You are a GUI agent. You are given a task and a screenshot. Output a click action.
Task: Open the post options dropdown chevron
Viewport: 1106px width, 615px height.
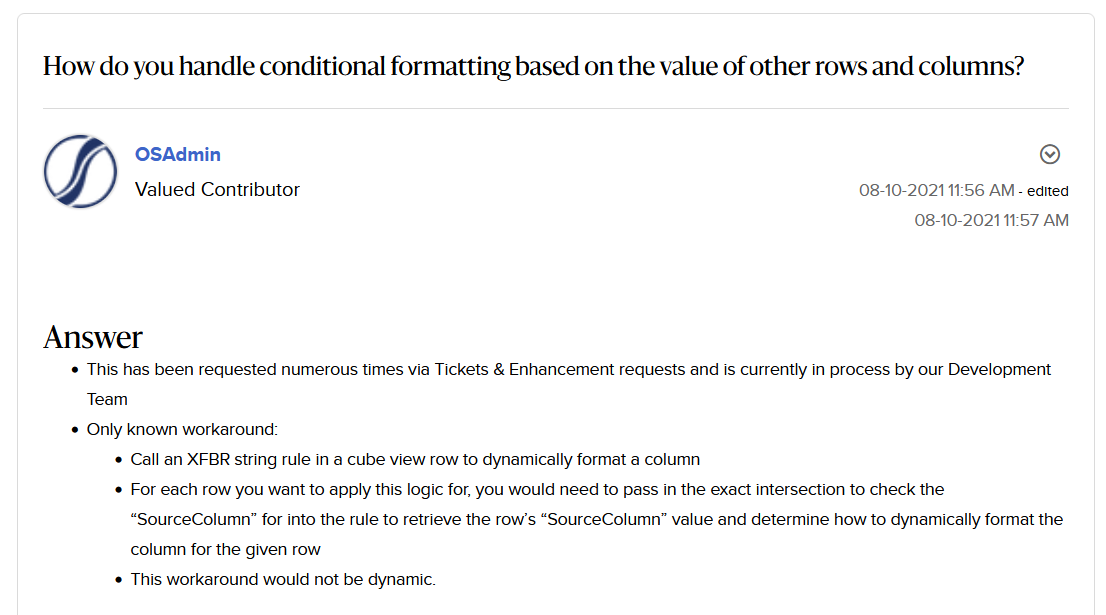[x=1050, y=154]
